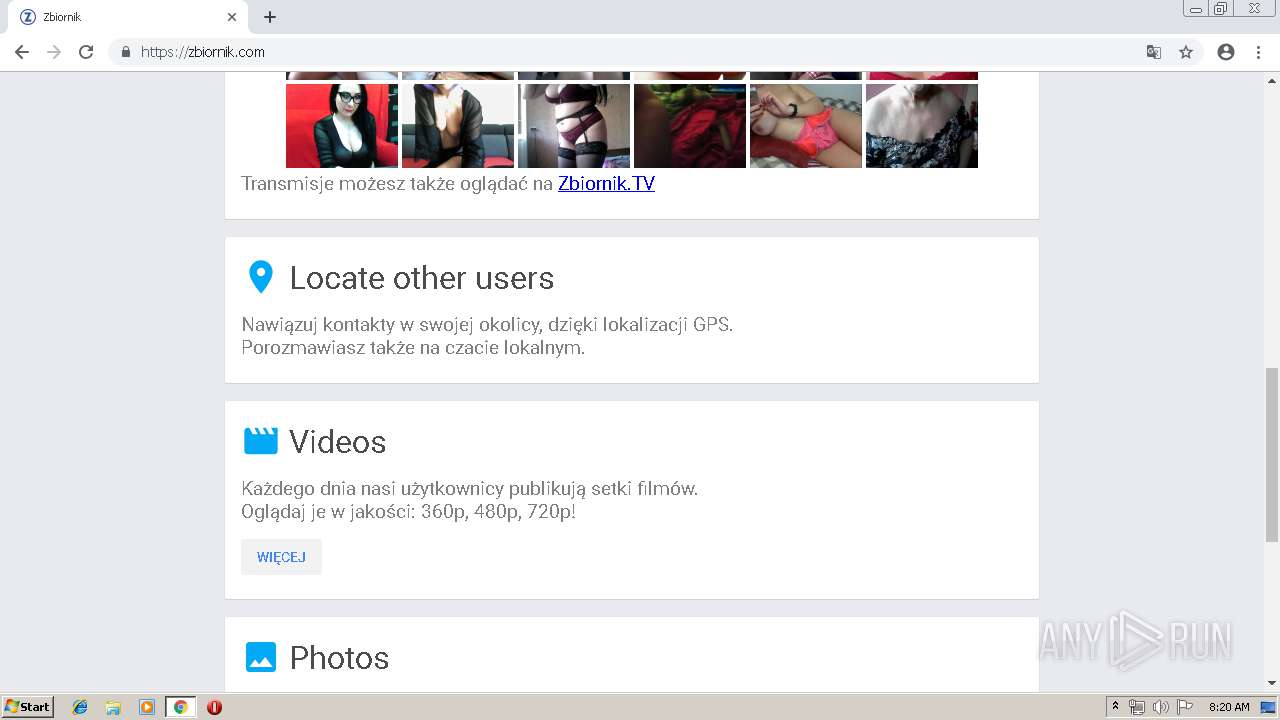This screenshot has height=720, width=1280.
Task: Click the taskbar clock showing 8:20 AM
Action: [1229, 707]
